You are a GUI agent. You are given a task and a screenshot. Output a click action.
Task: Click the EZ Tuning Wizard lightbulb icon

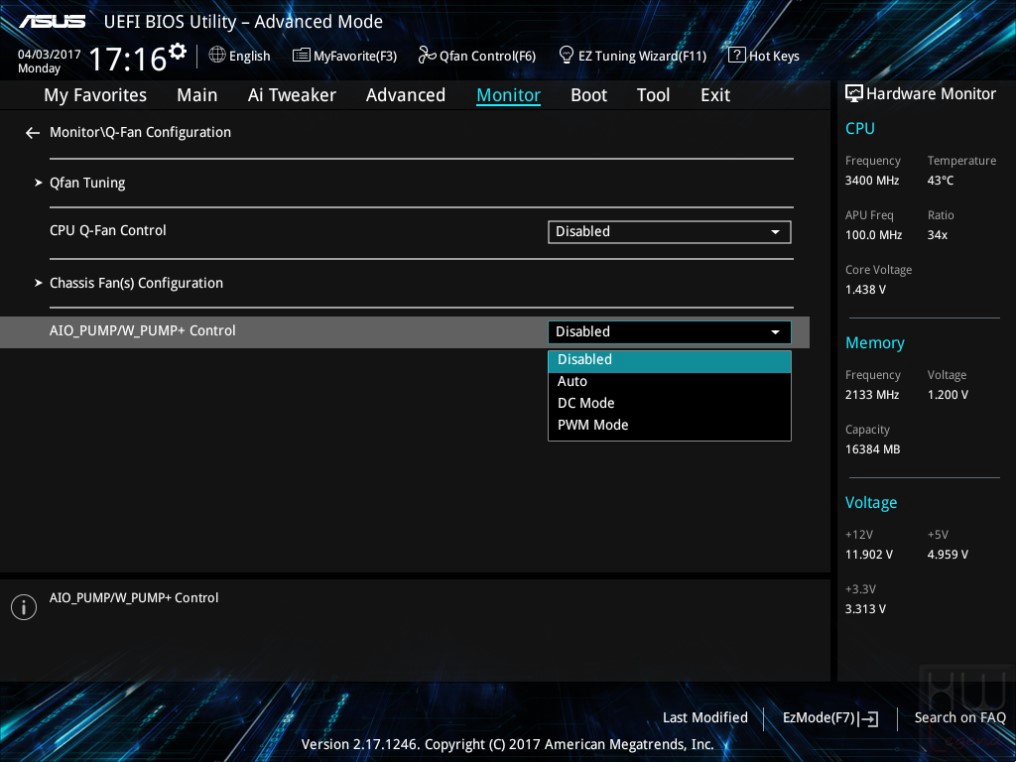click(x=566, y=55)
